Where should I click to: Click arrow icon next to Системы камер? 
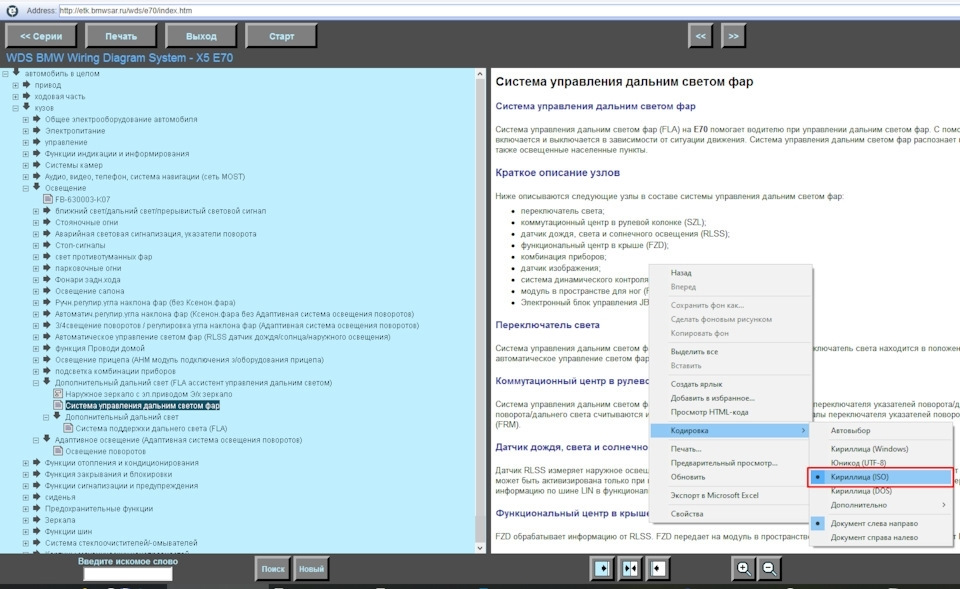click(37, 165)
